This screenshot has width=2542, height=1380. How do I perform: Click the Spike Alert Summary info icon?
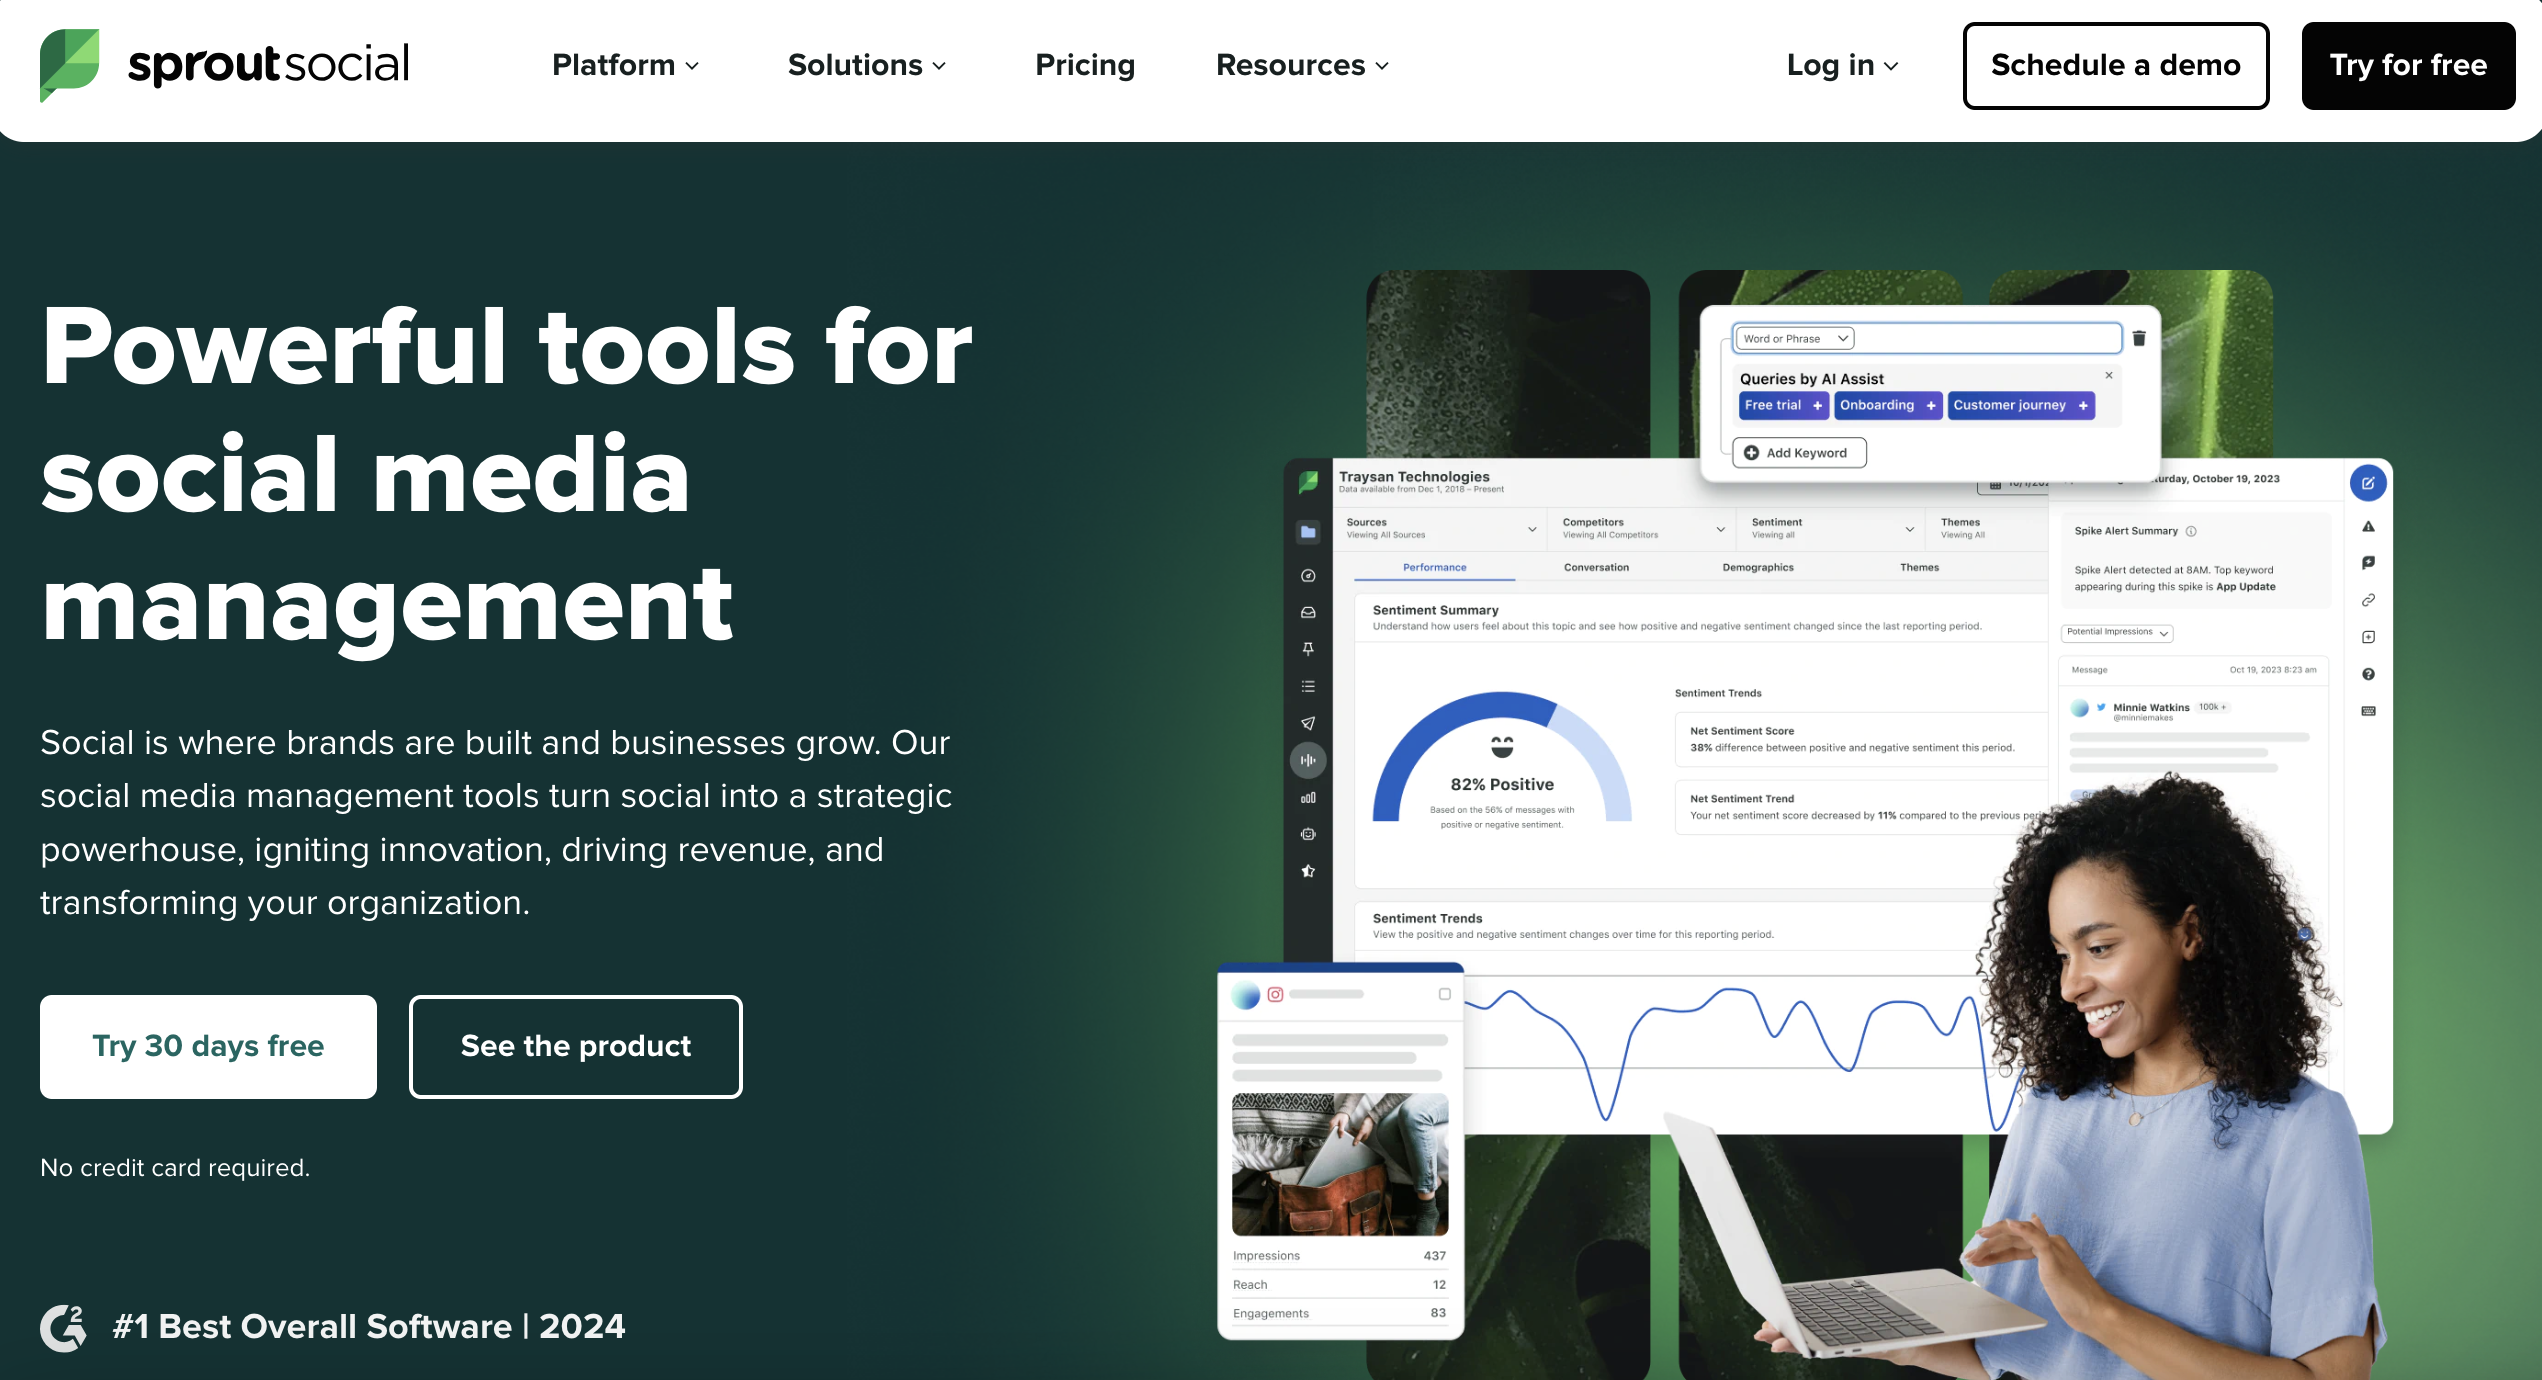(2191, 531)
